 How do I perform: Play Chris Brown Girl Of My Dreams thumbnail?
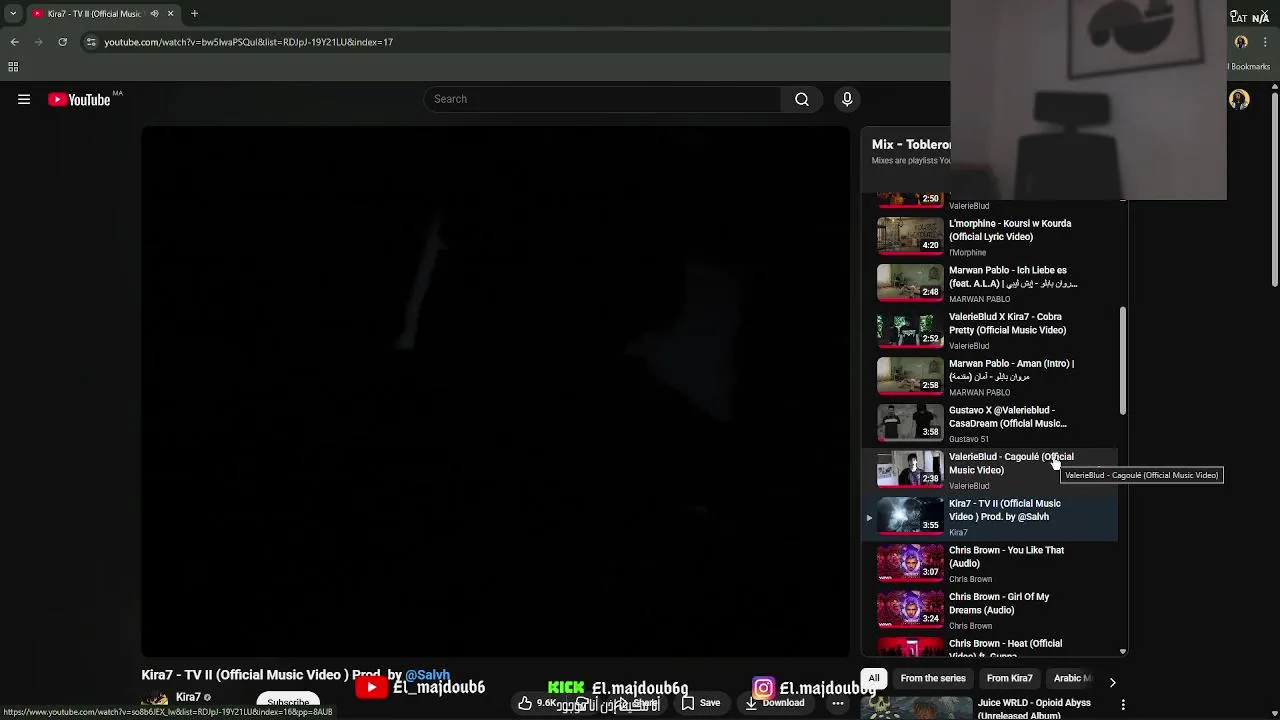(x=910, y=609)
